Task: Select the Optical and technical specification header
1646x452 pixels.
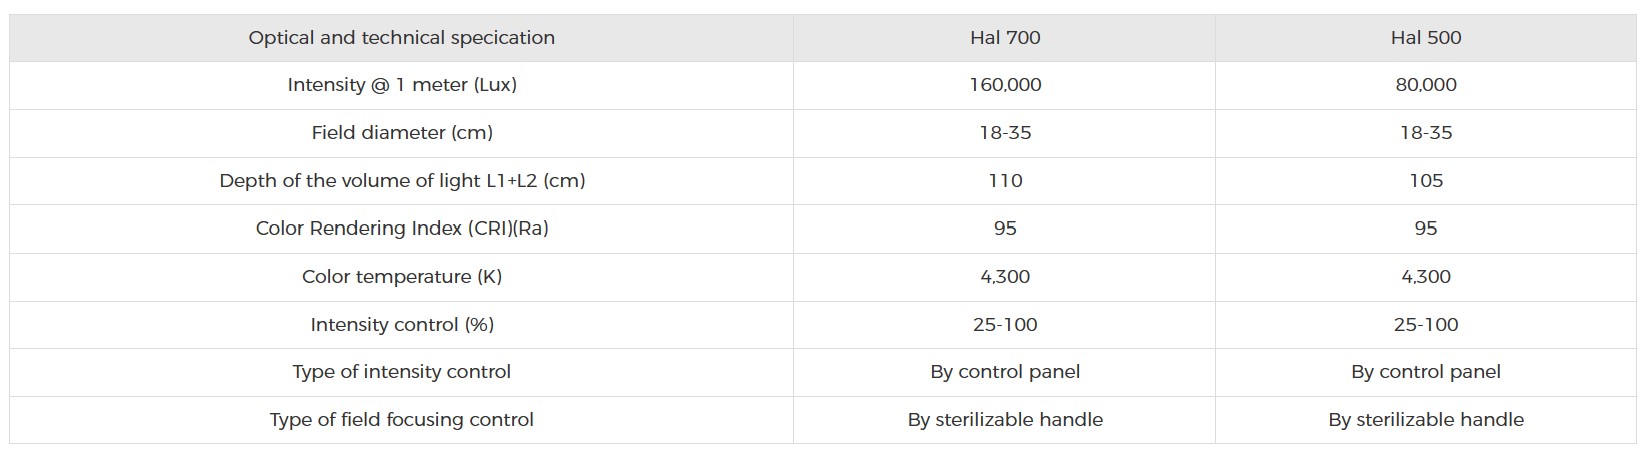Action: coord(402,38)
